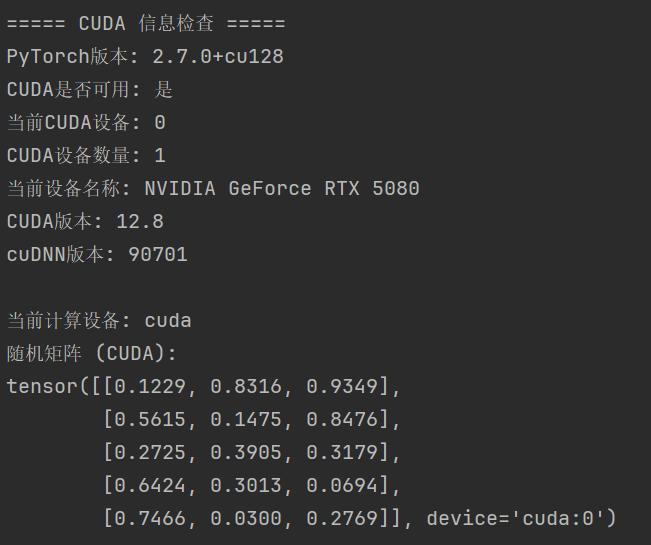Image resolution: width=651 pixels, height=545 pixels.
Task: Click the "当前计算设备: cuda" line
Action: [x=99, y=321]
